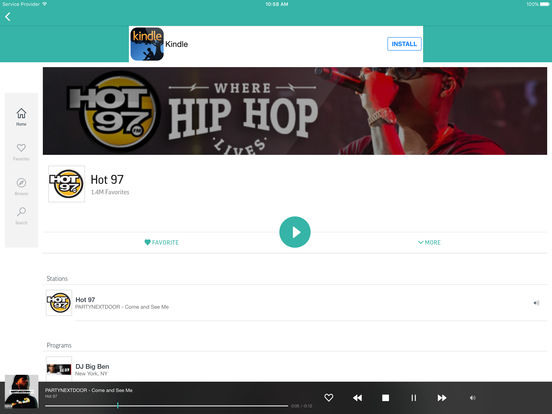Image resolution: width=552 pixels, height=414 pixels.
Task: Click the speaker icon in the Hot 97 station row
Action: click(x=536, y=303)
